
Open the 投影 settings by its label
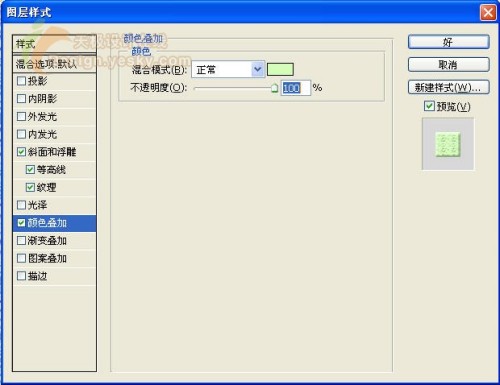37,81
